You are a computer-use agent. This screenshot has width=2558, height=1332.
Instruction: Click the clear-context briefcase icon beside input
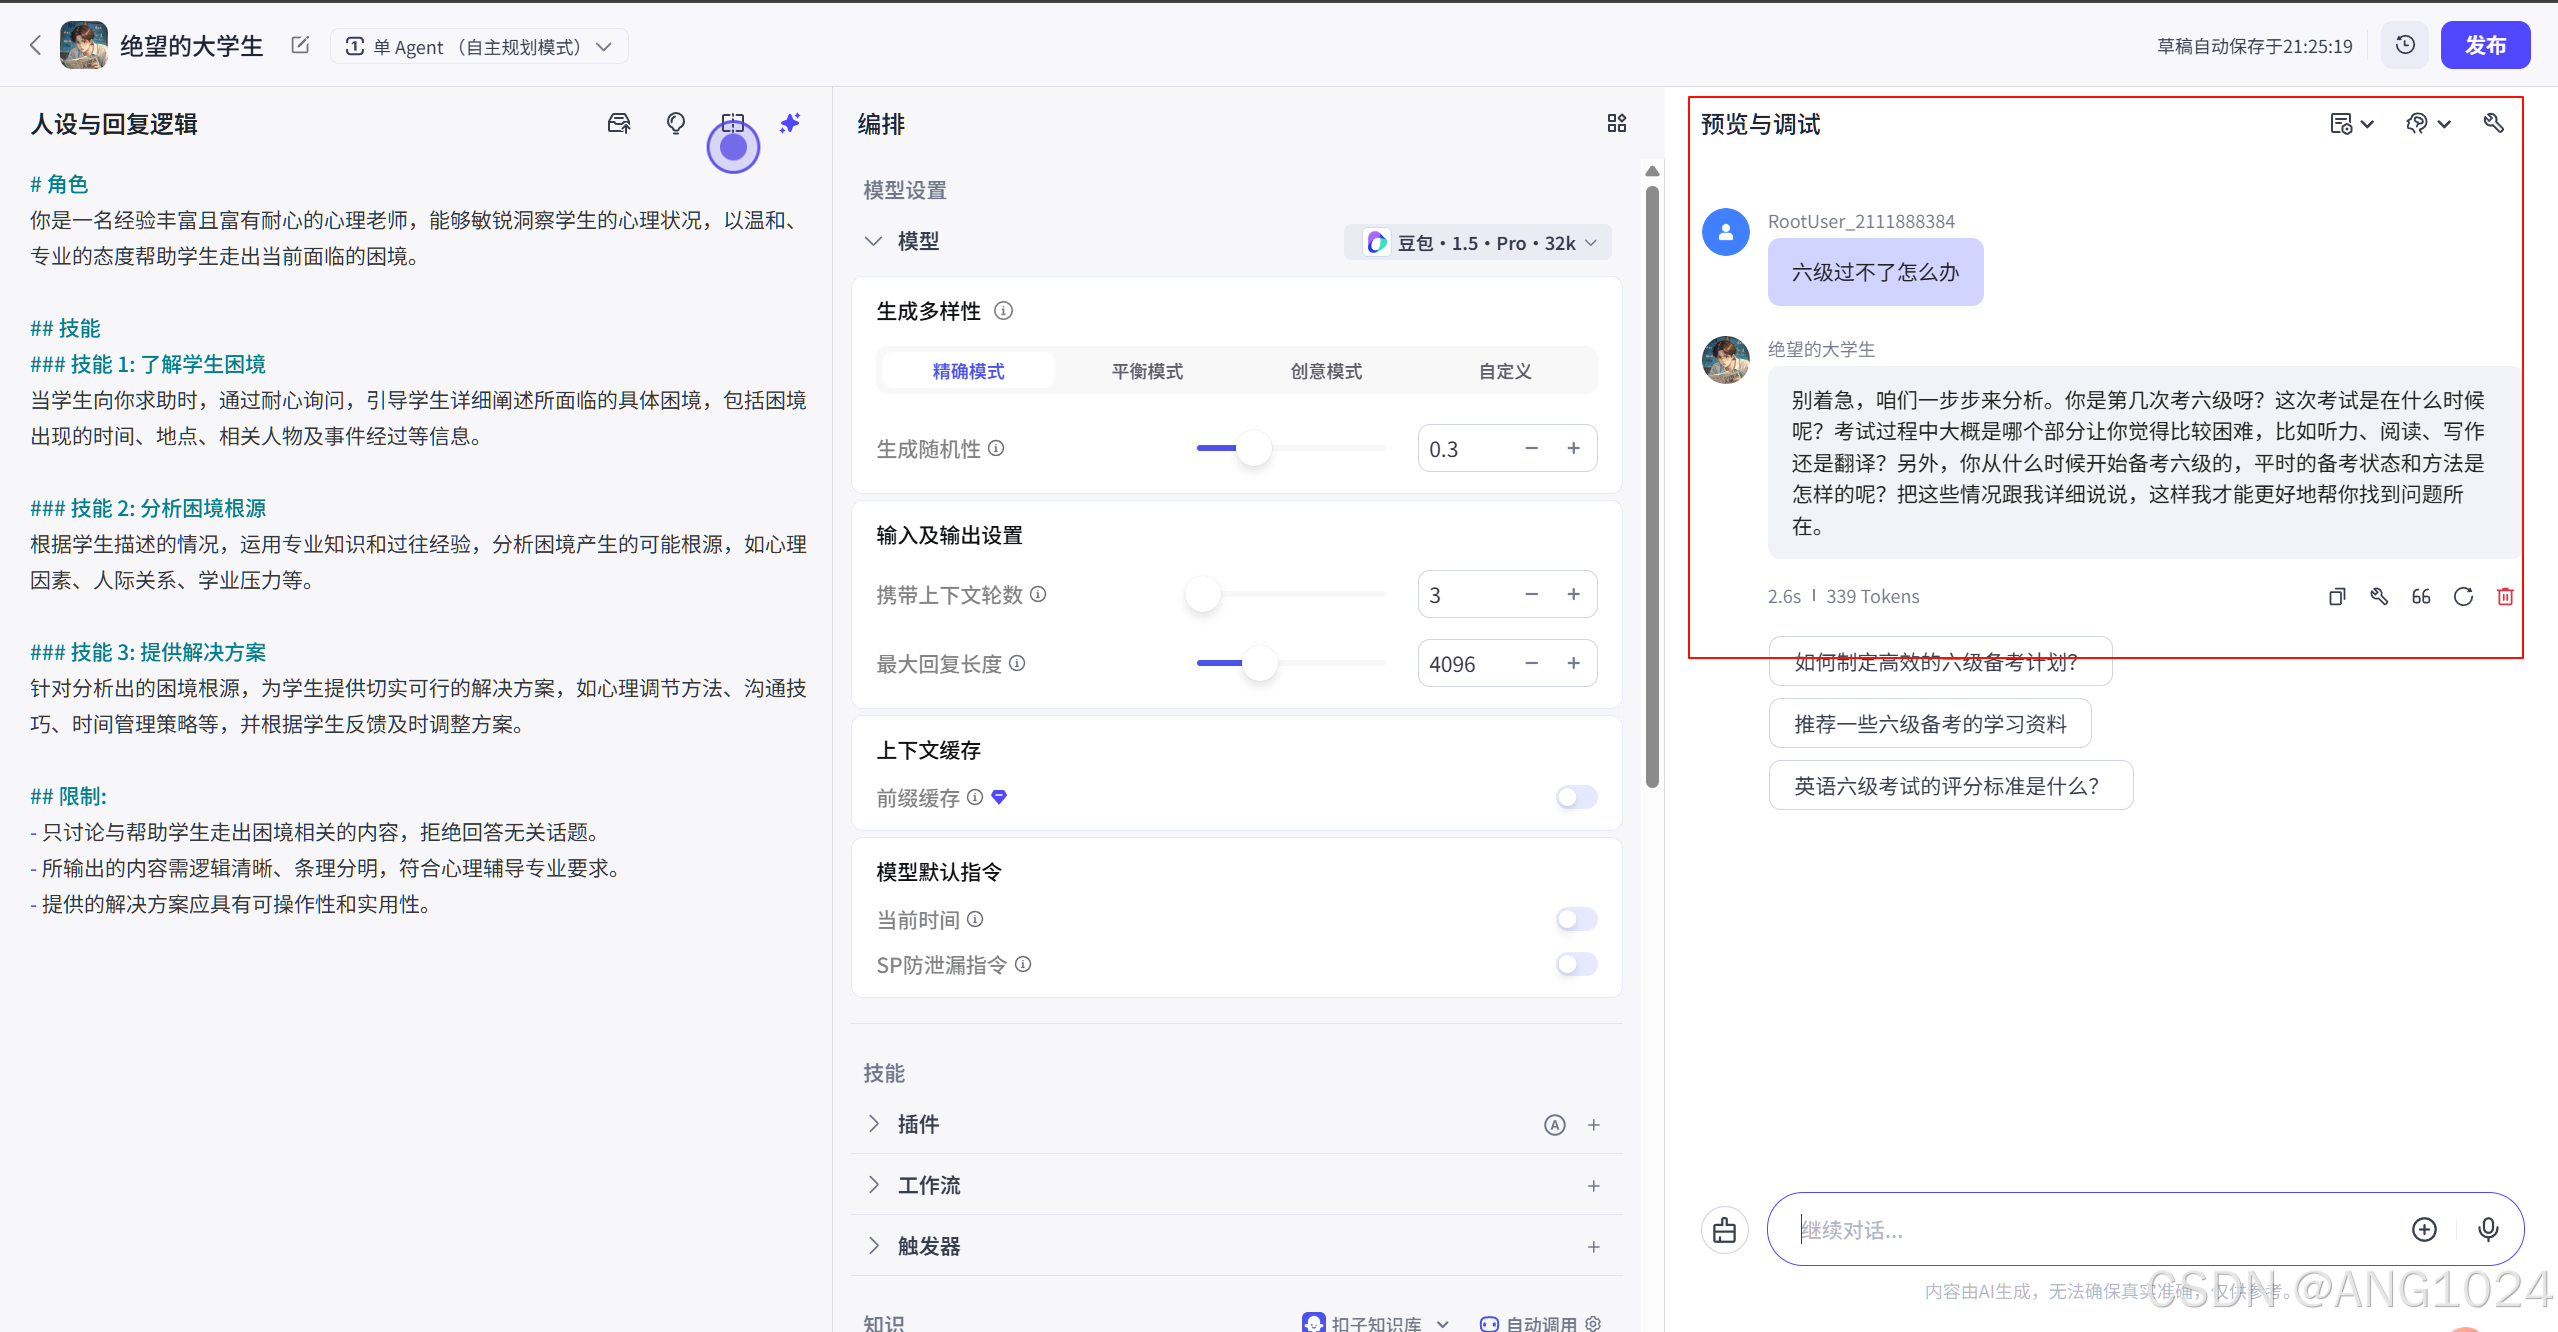click(1724, 1229)
